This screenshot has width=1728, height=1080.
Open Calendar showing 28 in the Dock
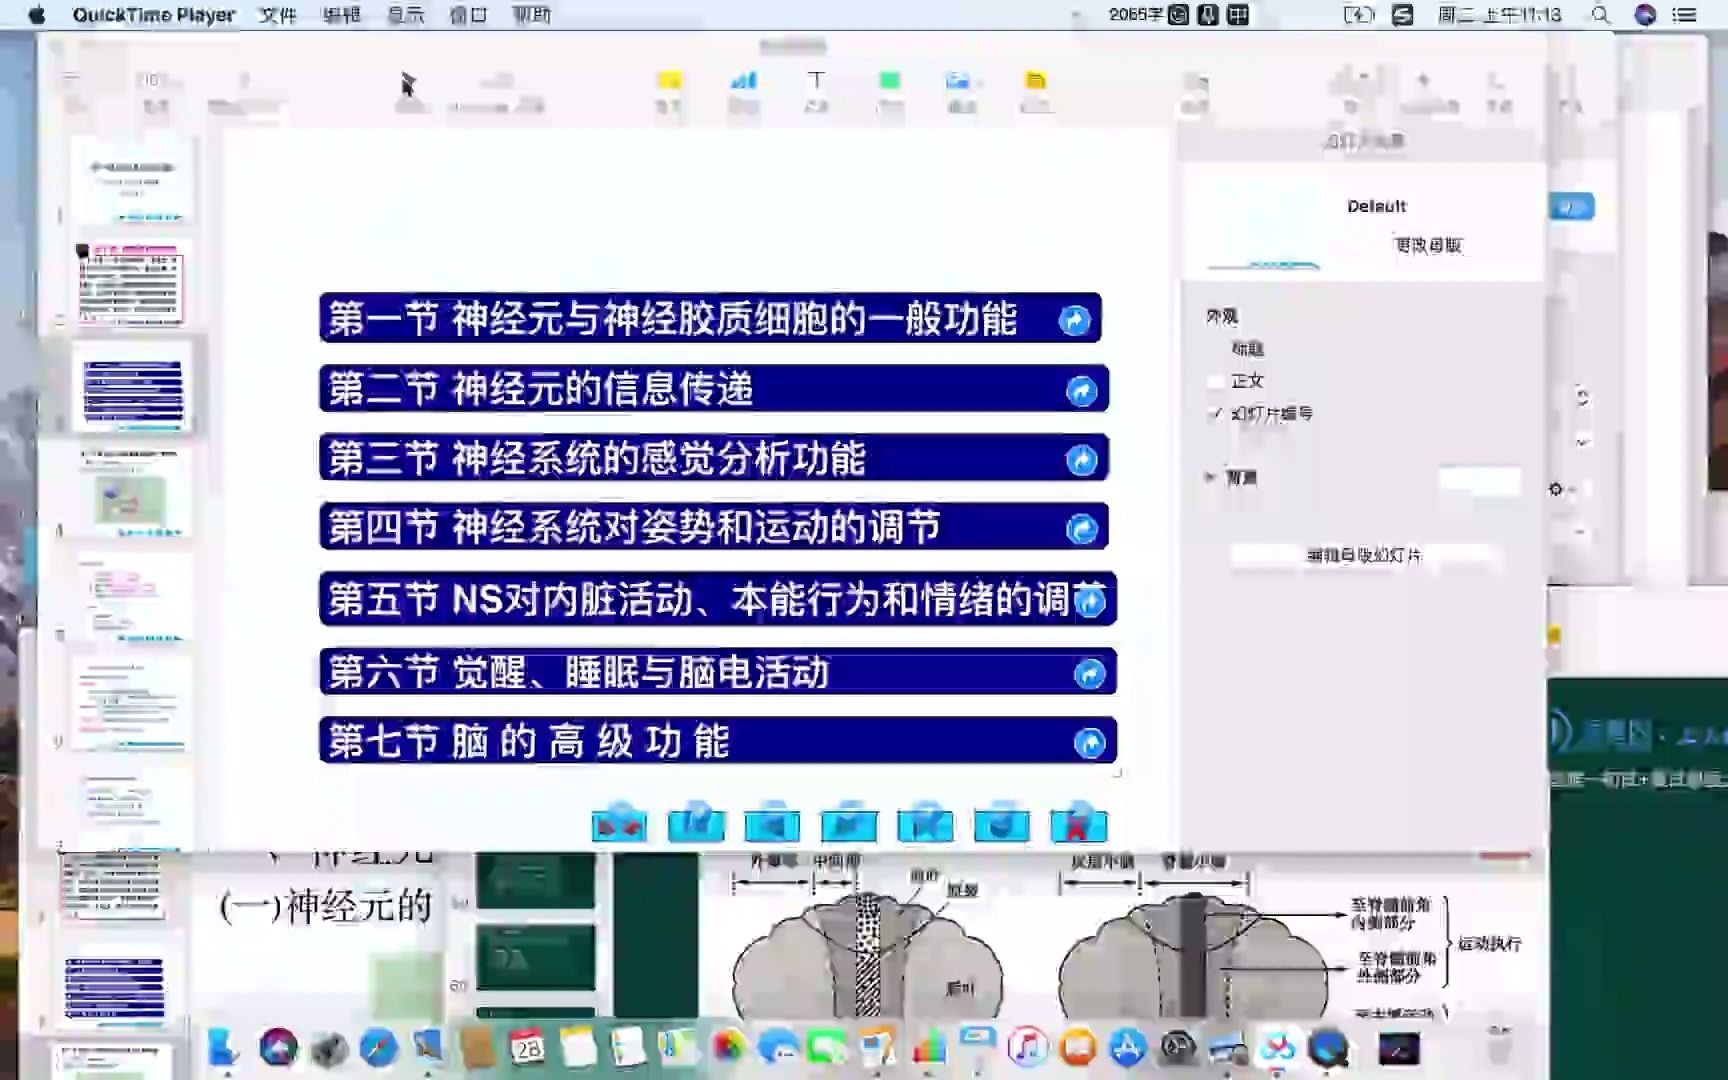(x=528, y=1048)
